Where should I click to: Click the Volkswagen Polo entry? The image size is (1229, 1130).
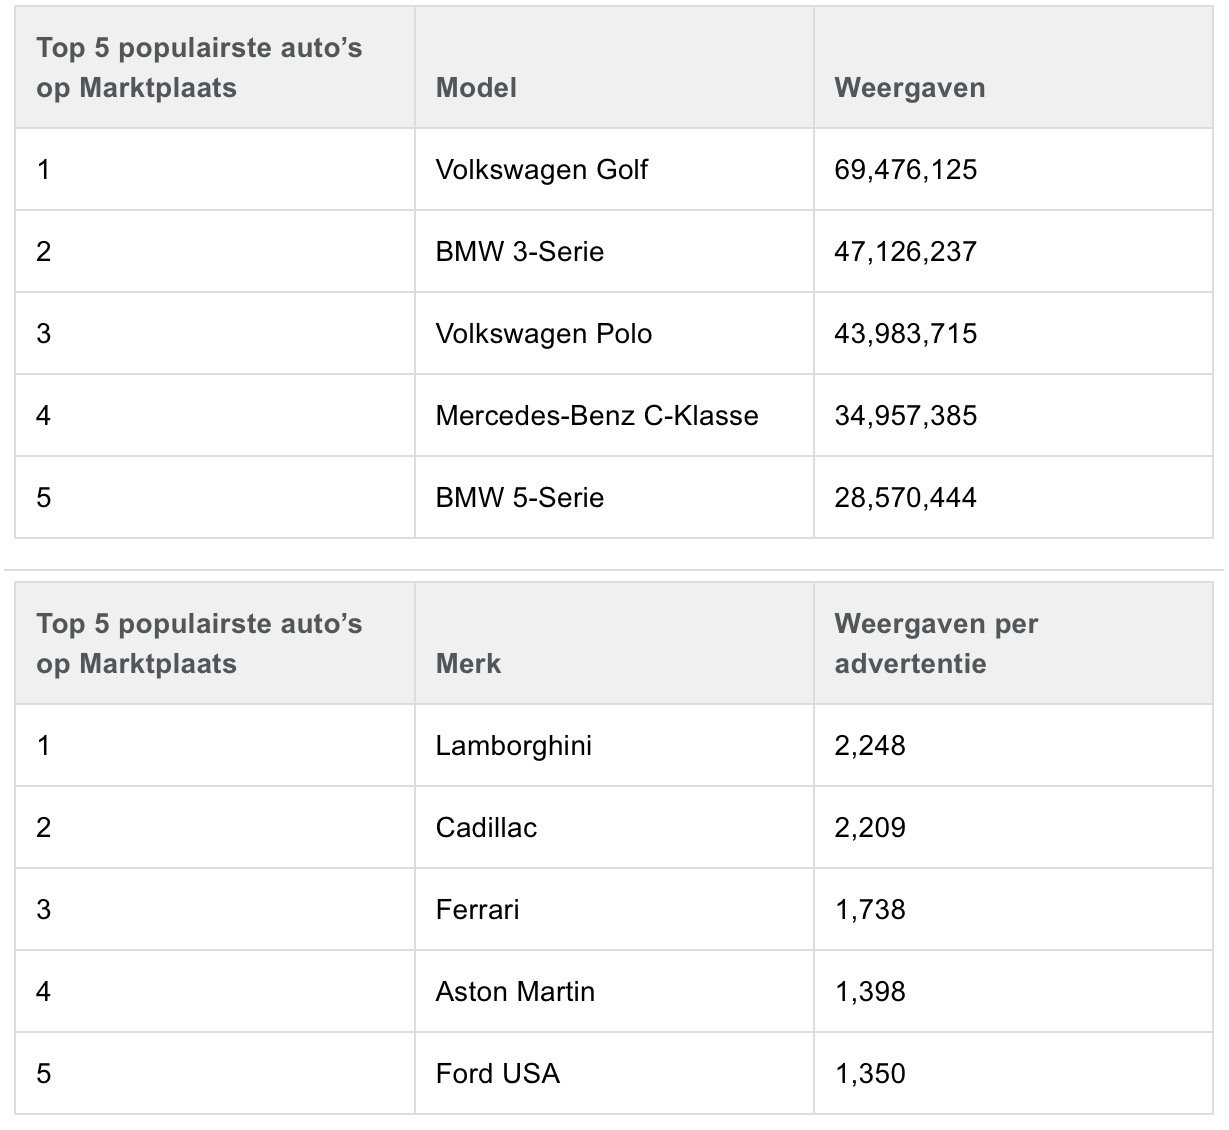544,334
